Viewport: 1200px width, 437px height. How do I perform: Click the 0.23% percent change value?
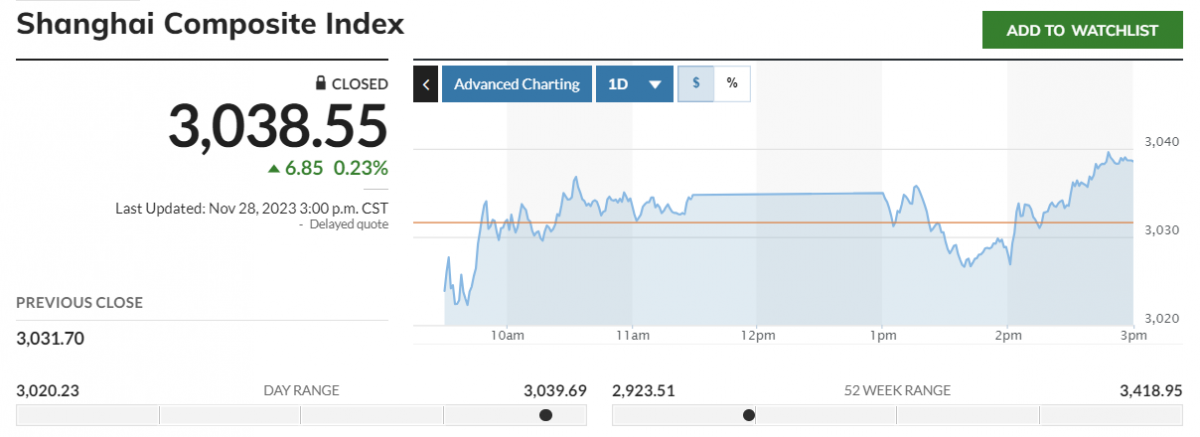(361, 168)
